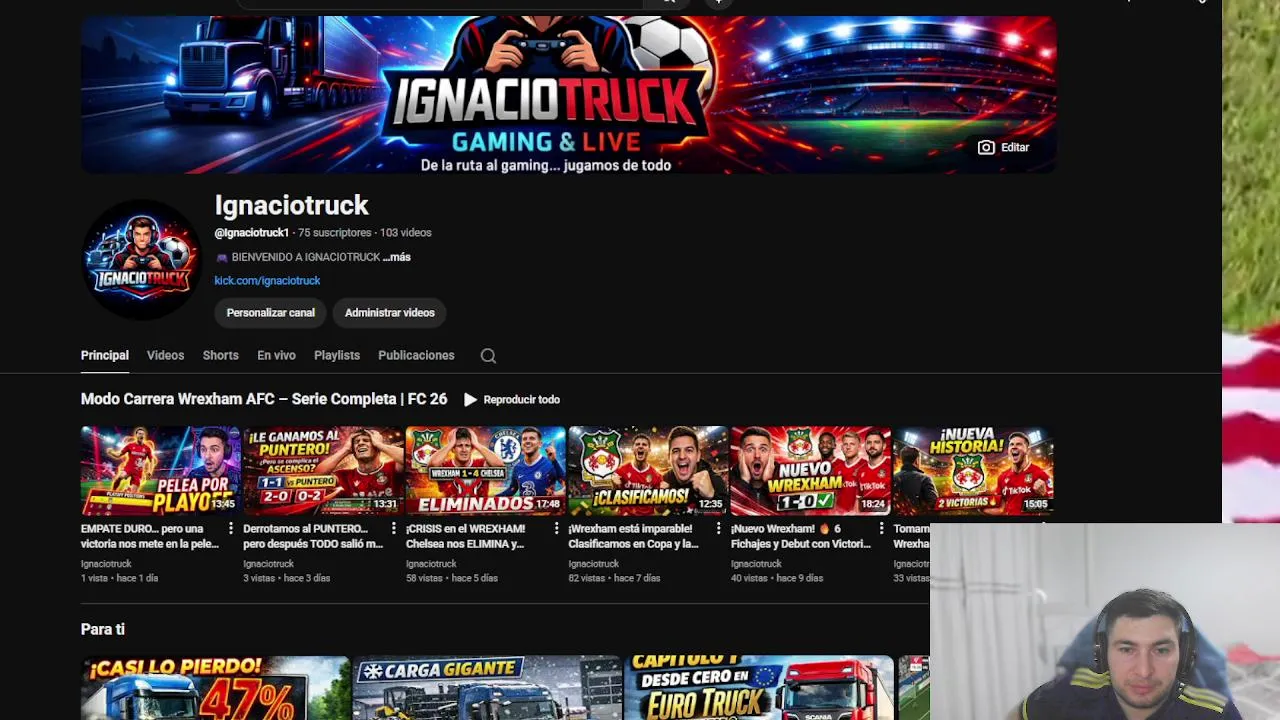
Task: Open ELIMINADOS Wrexham vs Chelsea thumbnail
Action: tap(486, 471)
